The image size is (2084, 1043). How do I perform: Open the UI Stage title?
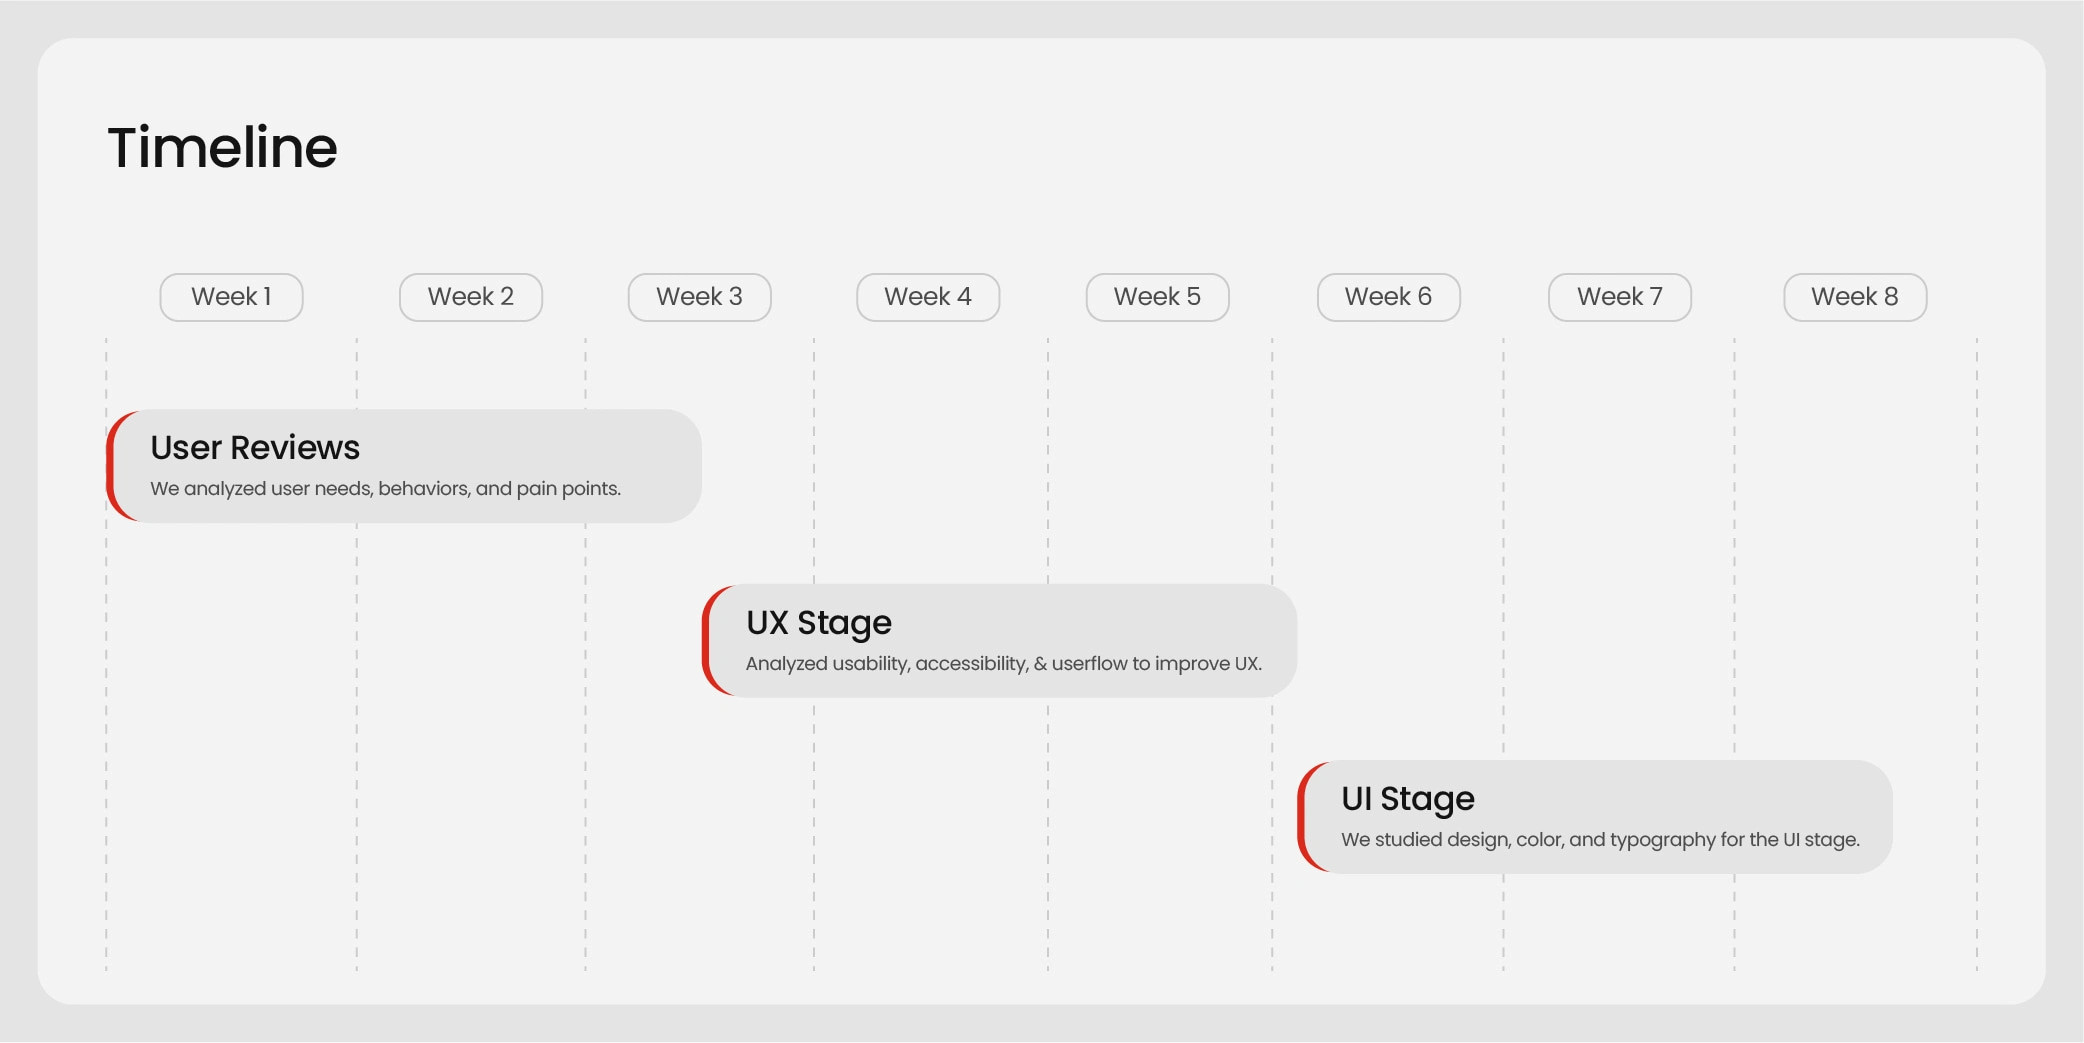point(1407,799)
